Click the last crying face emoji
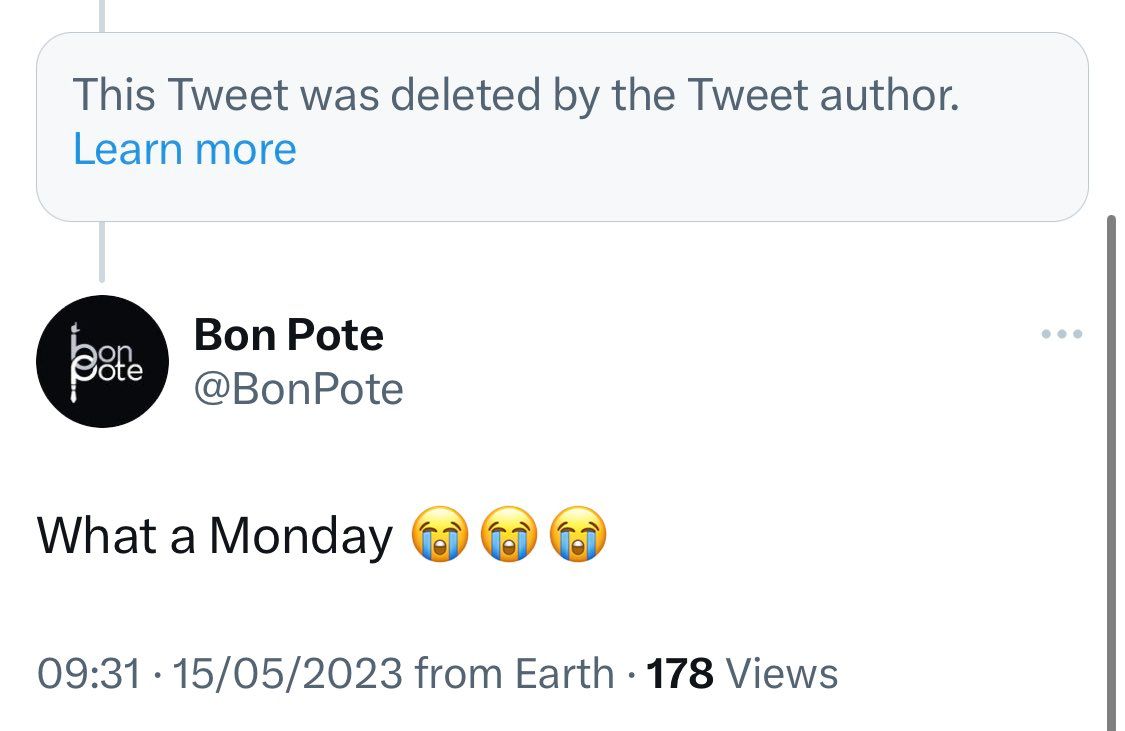This screenshot has width=1125, height=731. point(578,534)
